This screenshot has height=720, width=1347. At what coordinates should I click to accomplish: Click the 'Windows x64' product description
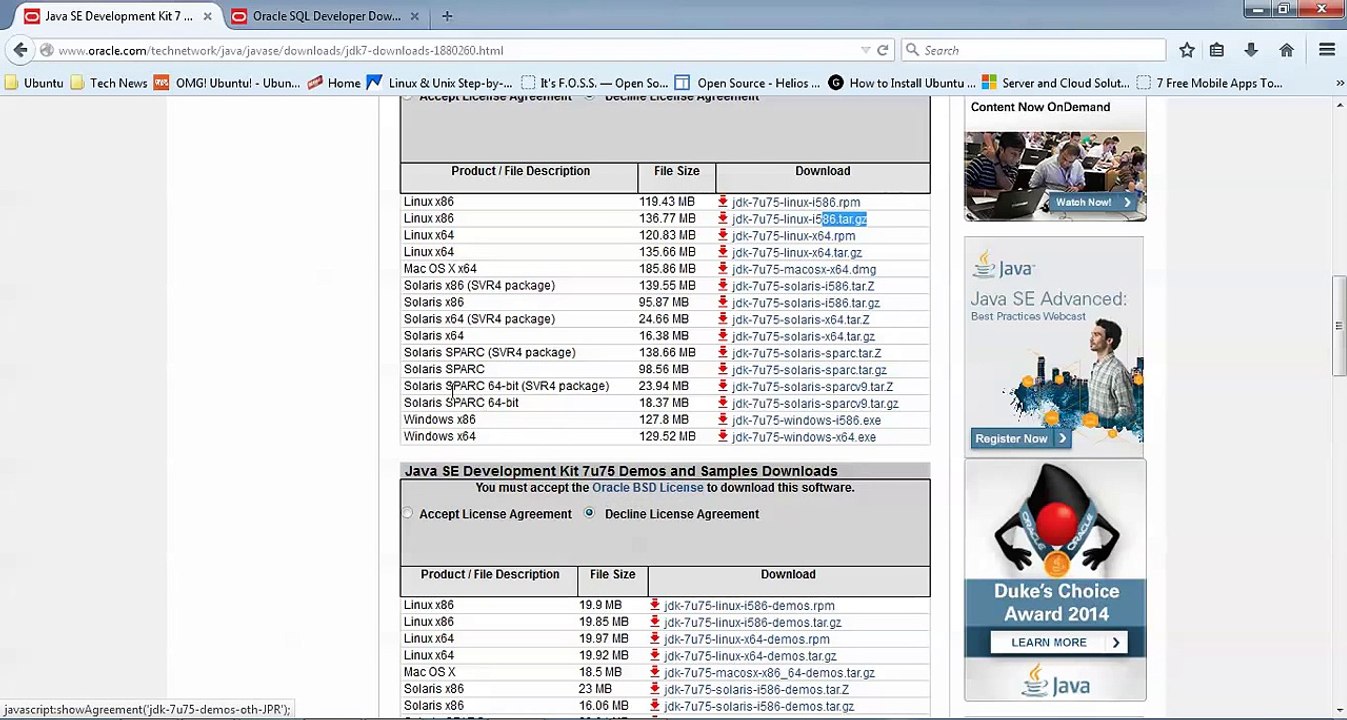[x=439, y=437]
